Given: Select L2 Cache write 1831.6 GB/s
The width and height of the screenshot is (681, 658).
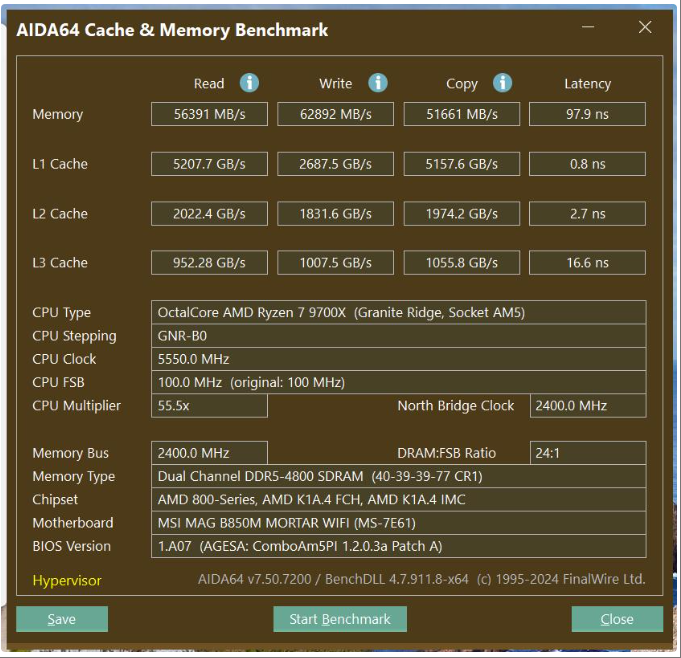Looking at the screenshot, I should [x=336, y=214].
